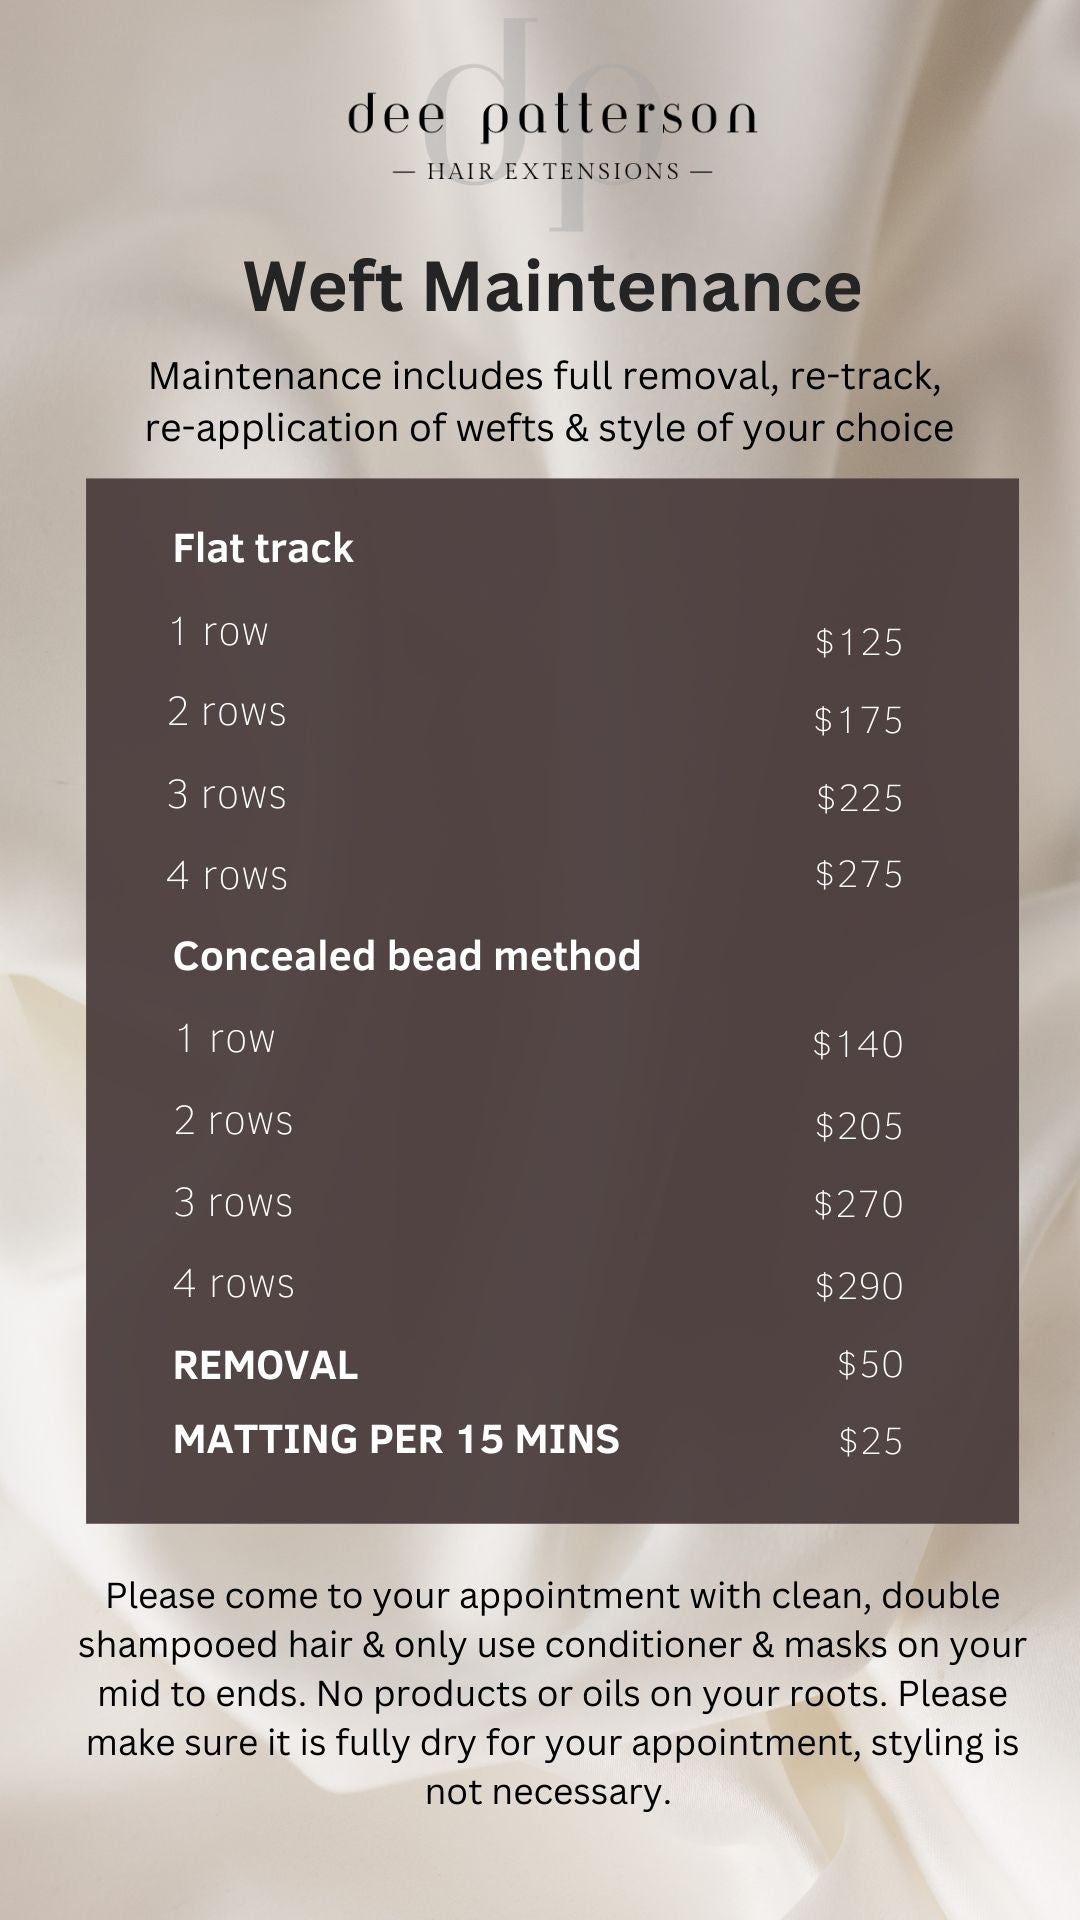Click the maintenance includes description text
1080x1920 pixels.
[x=548, y=402]
